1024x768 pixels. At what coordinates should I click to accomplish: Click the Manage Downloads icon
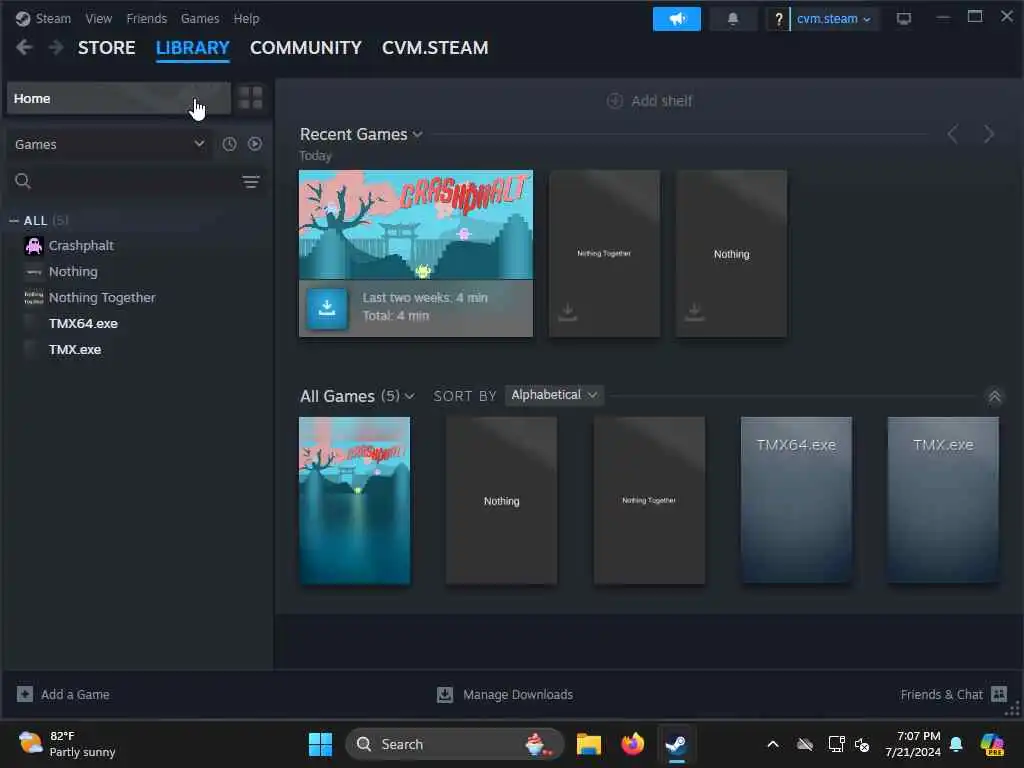click(445, 695)
